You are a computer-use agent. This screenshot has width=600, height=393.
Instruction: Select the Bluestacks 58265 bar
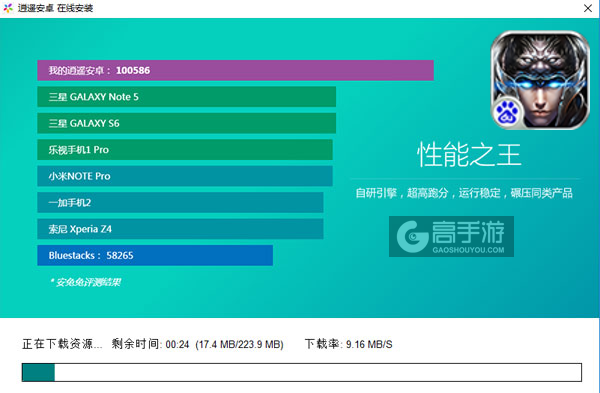[x=155, y=255]
